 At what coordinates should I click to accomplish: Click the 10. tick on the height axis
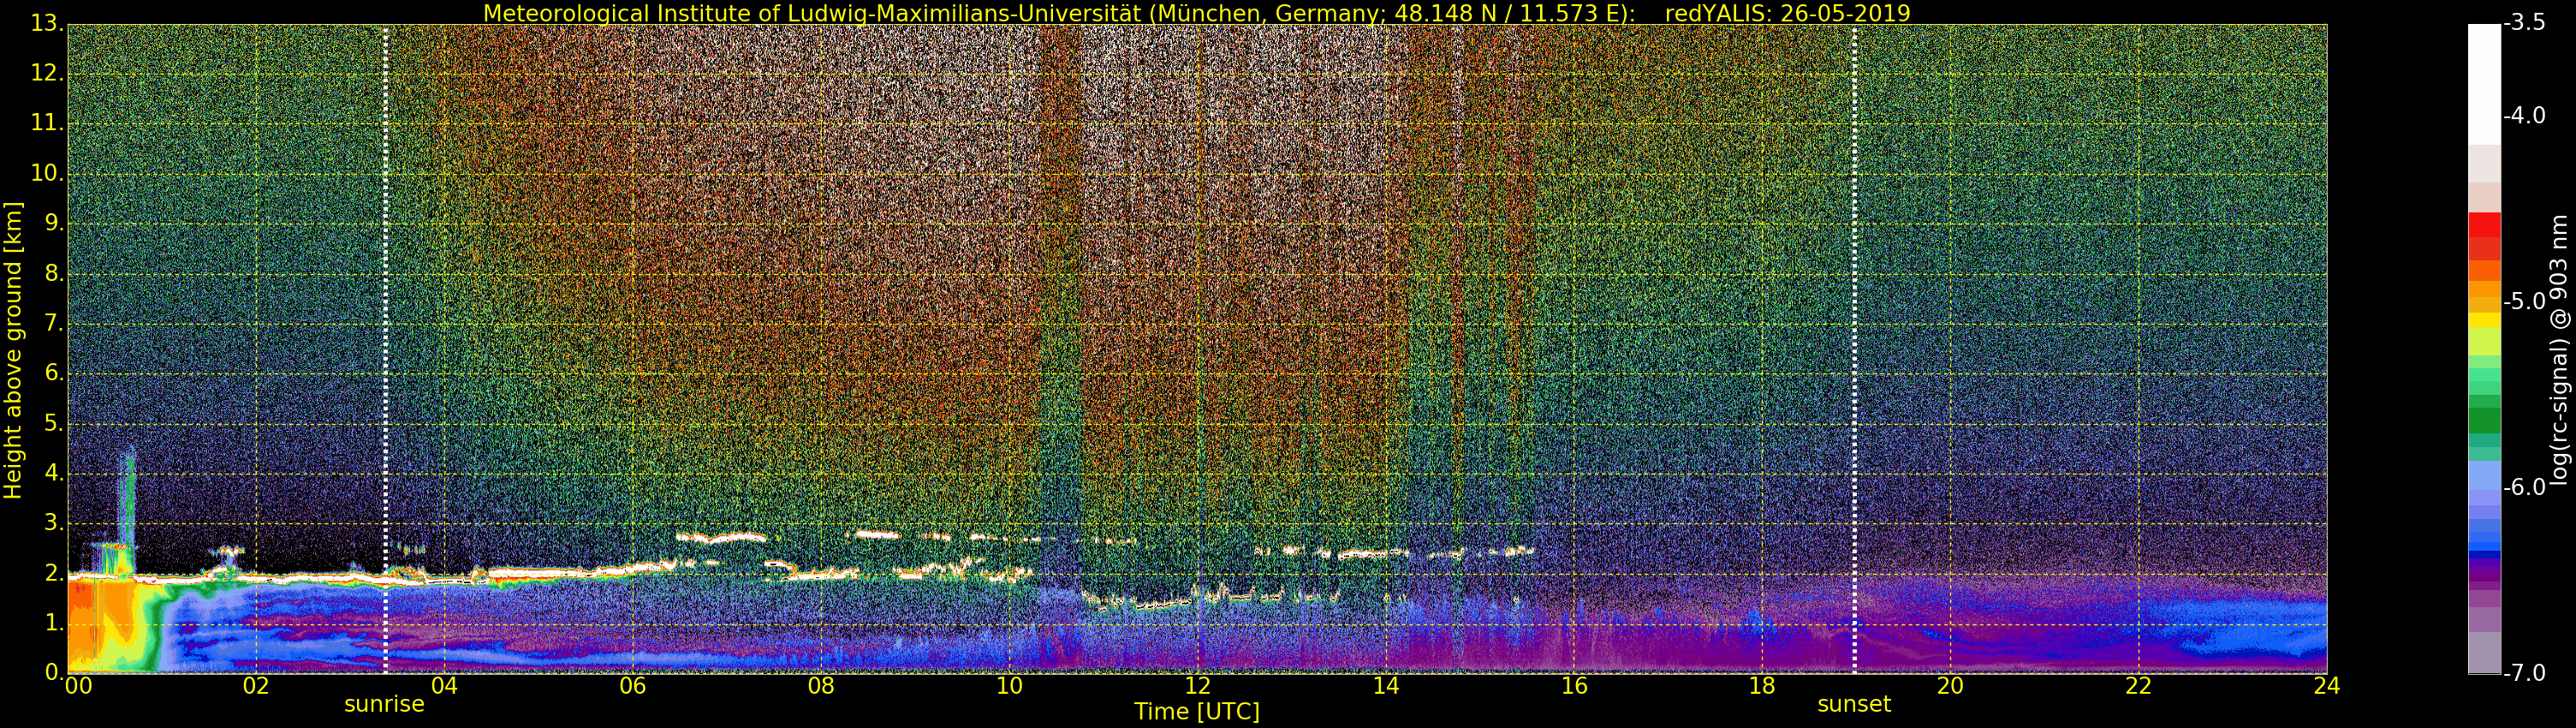pyautogui.click(x=47, y=173)
